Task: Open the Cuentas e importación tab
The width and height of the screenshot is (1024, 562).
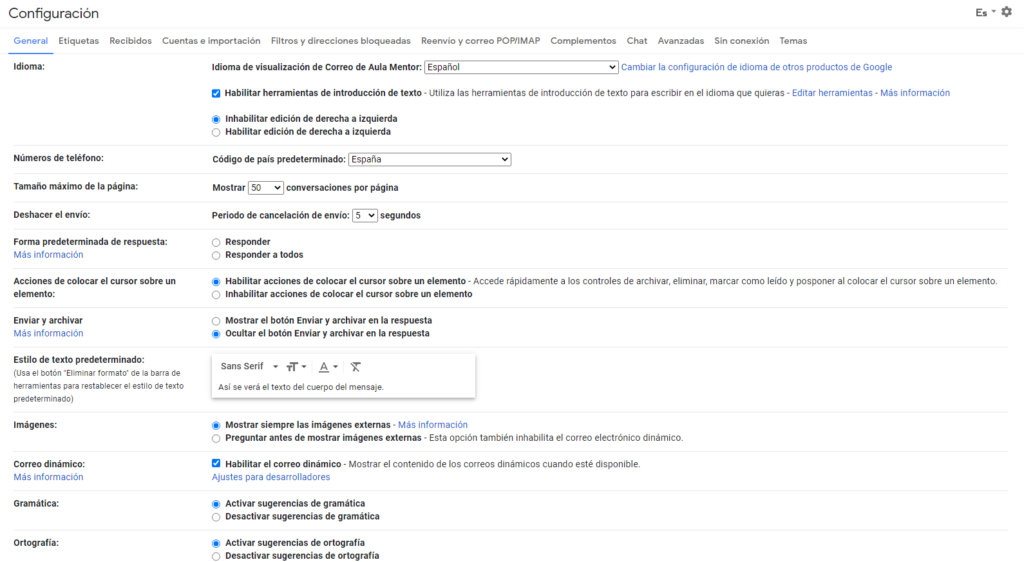Action: click(x=211, y=41)
